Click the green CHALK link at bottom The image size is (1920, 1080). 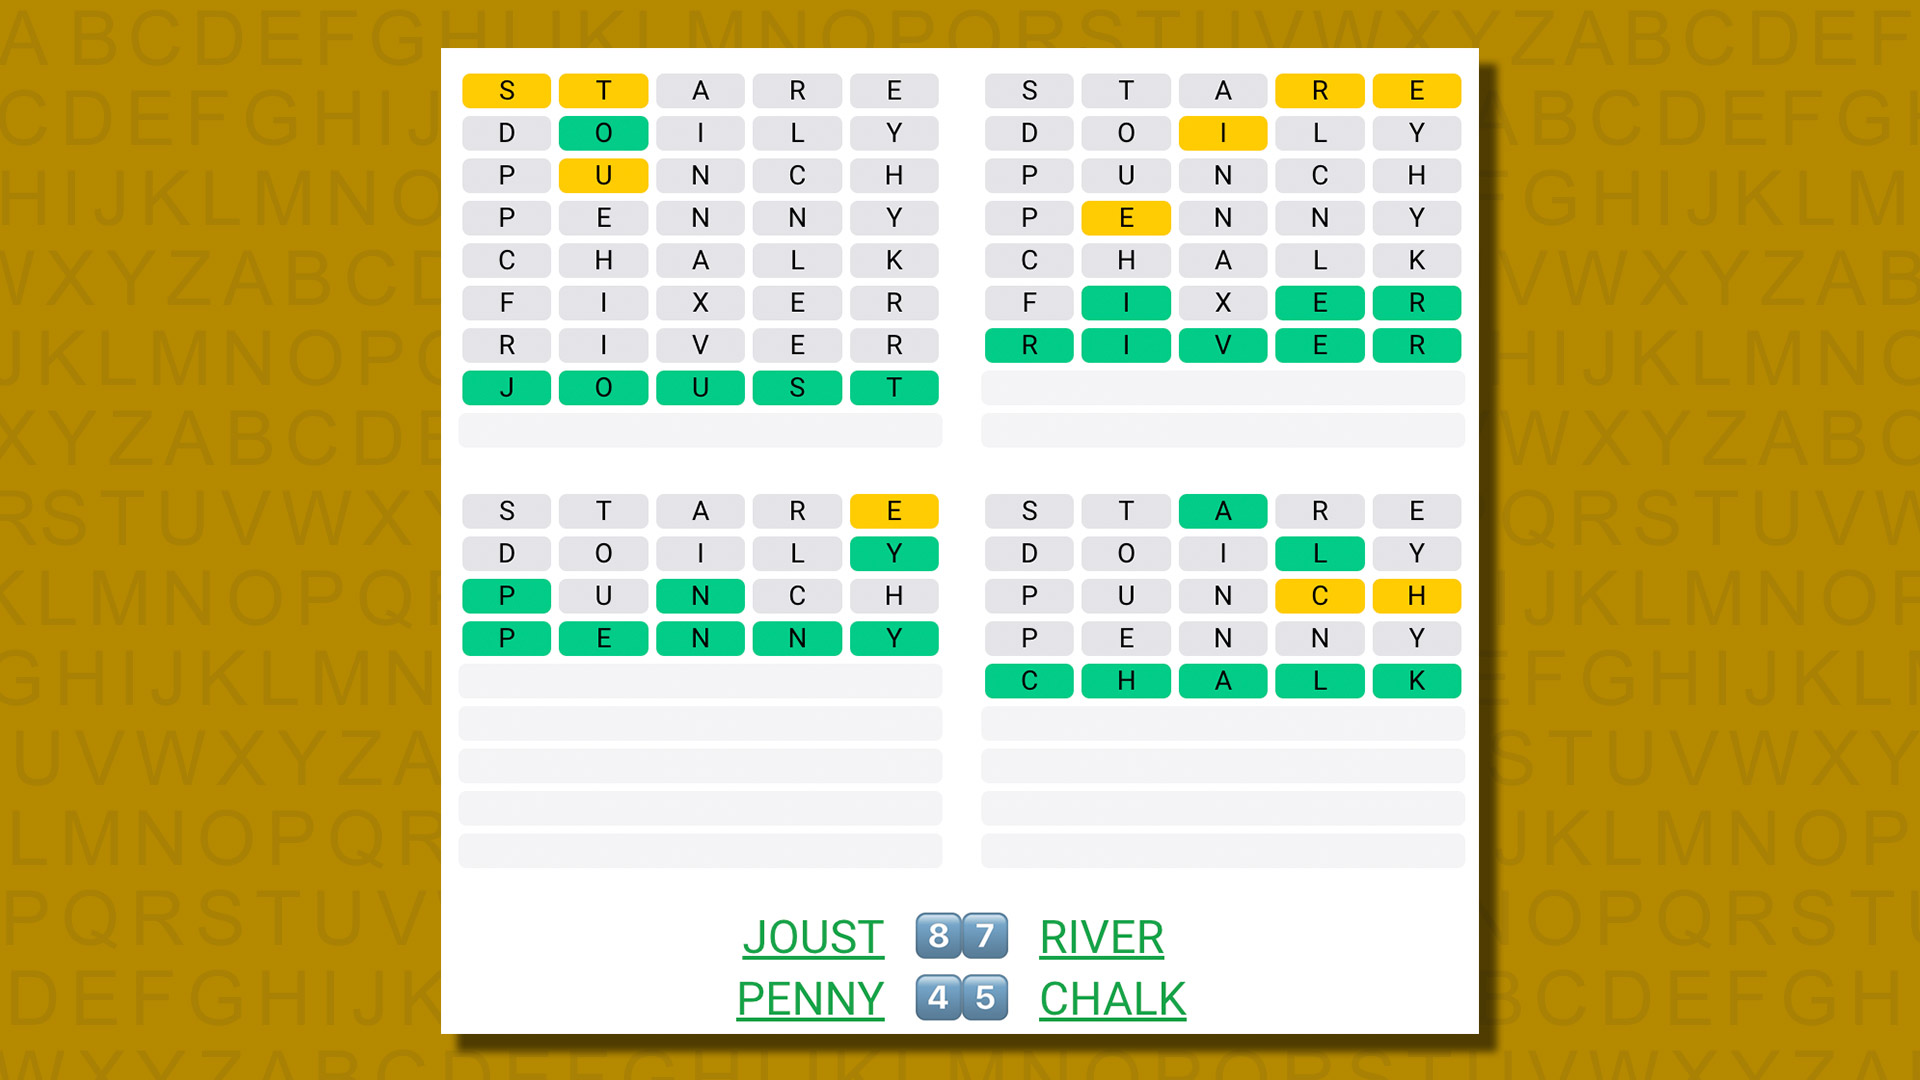pos(1114,998)
